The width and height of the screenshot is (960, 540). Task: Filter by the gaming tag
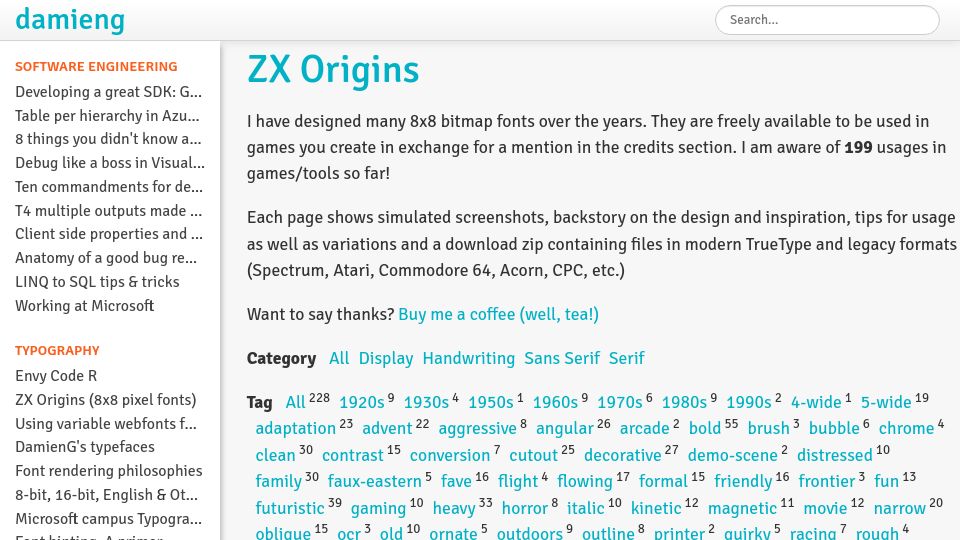[378, 508]
